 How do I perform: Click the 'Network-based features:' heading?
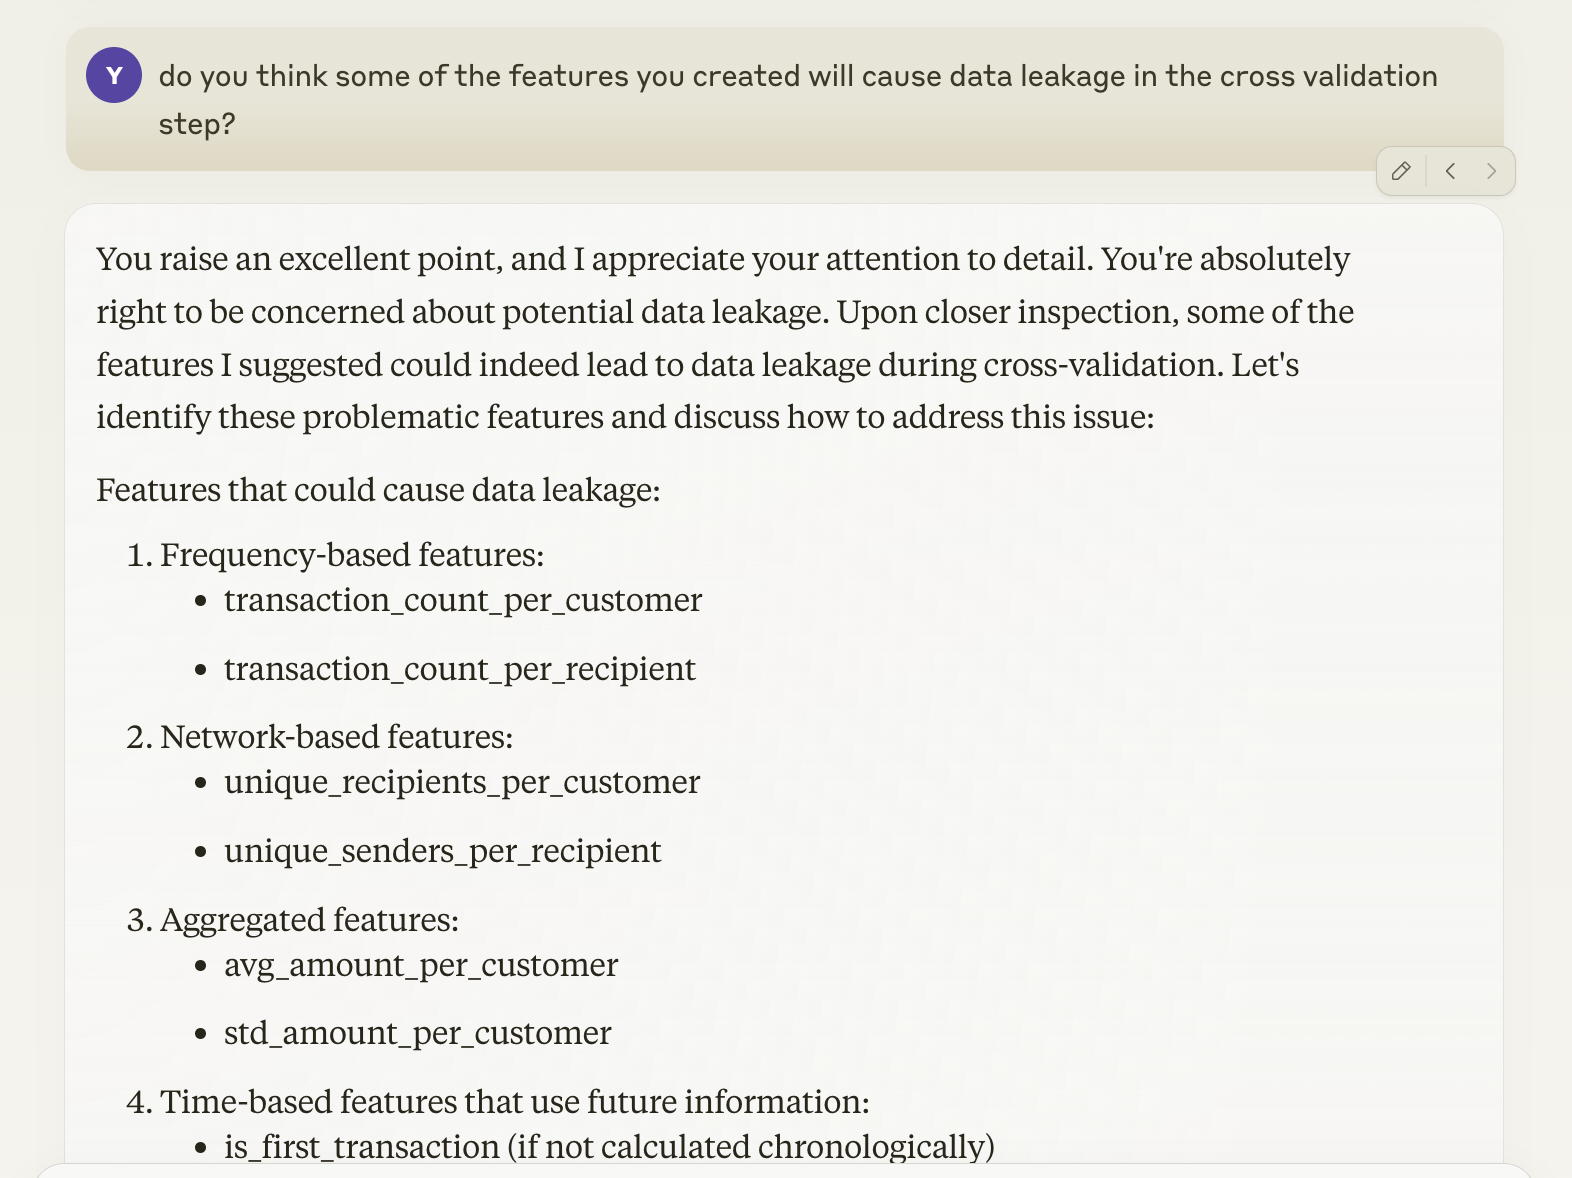click(x=336, y=737)
